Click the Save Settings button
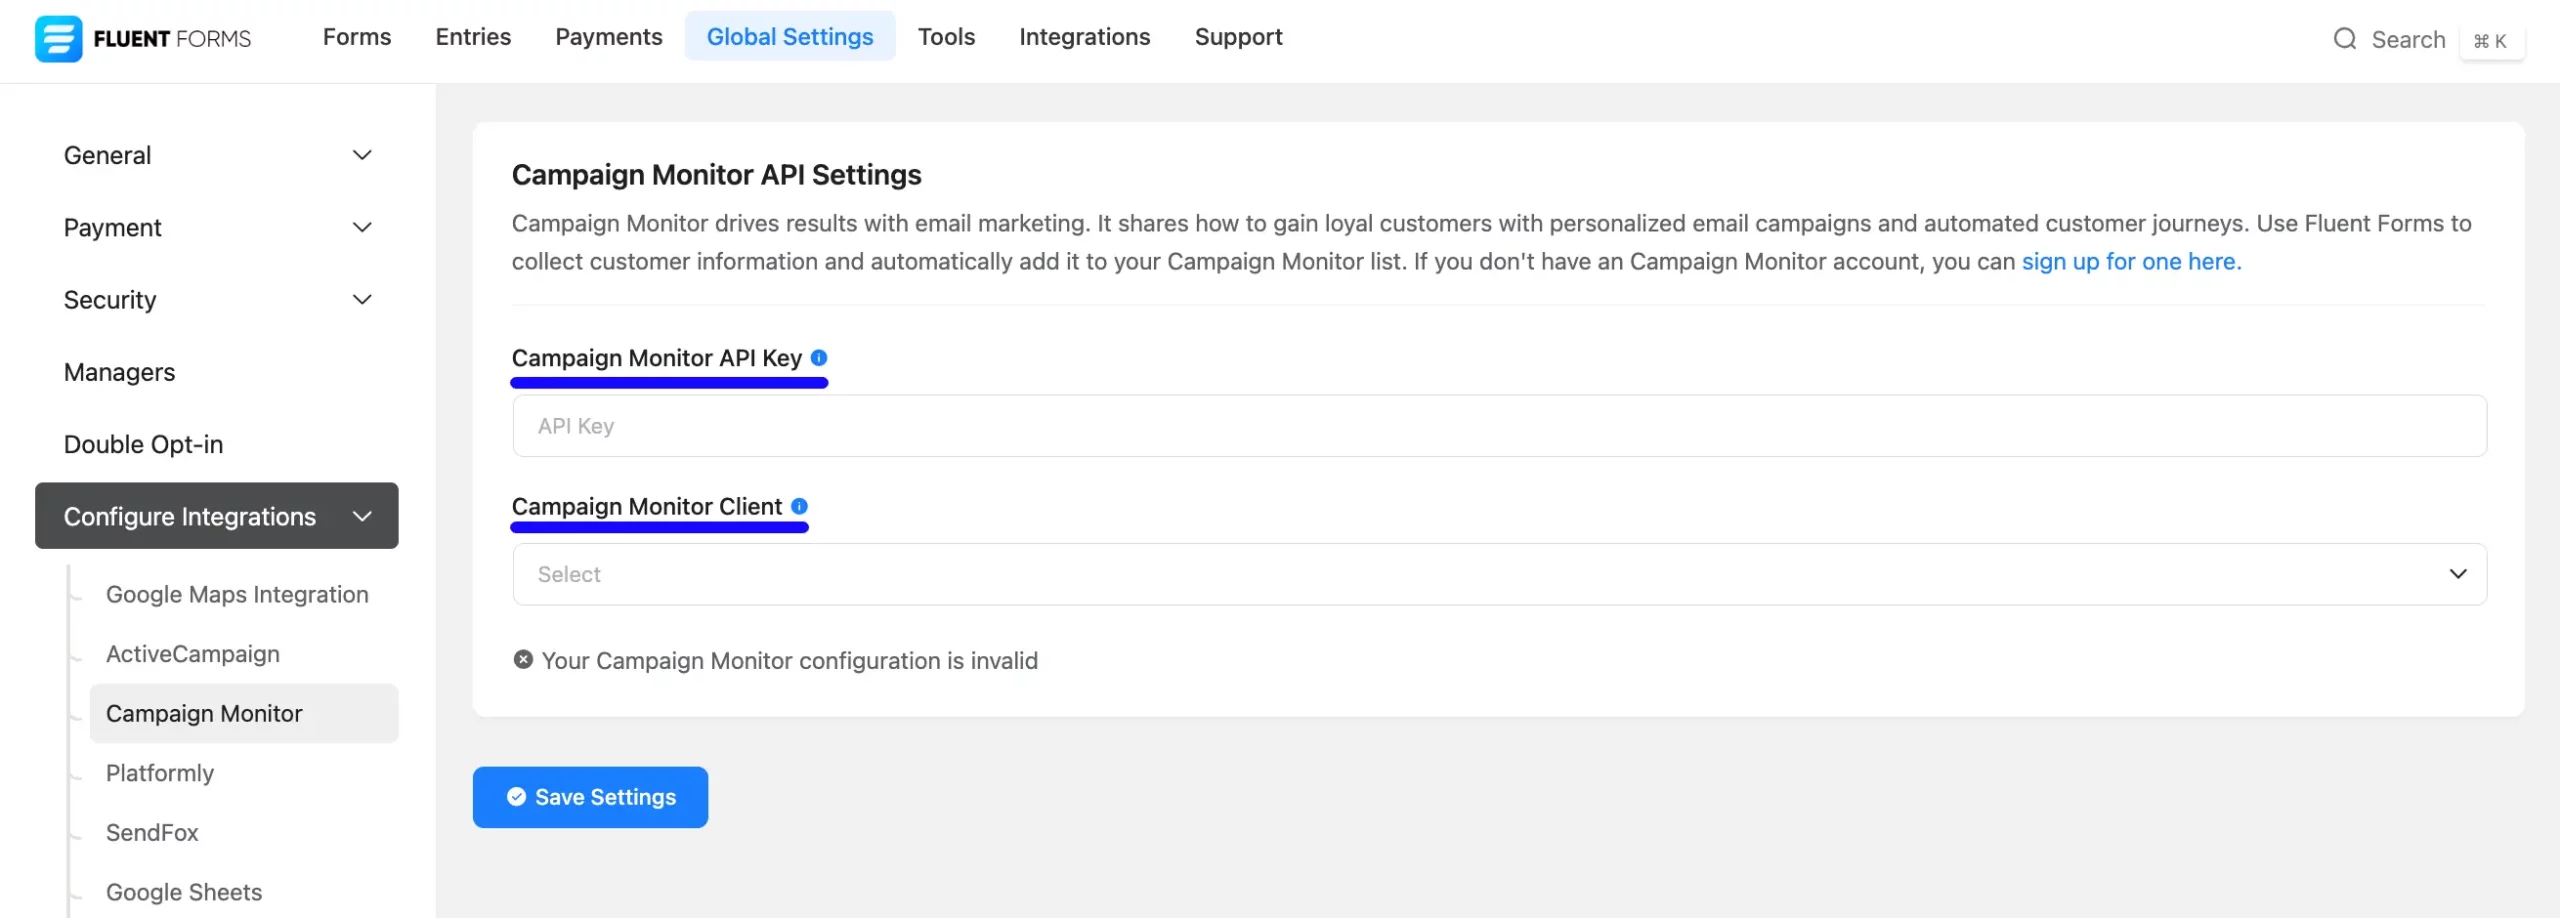Image resolution: width=2560 pixels, height=918 pixels. 590,797
